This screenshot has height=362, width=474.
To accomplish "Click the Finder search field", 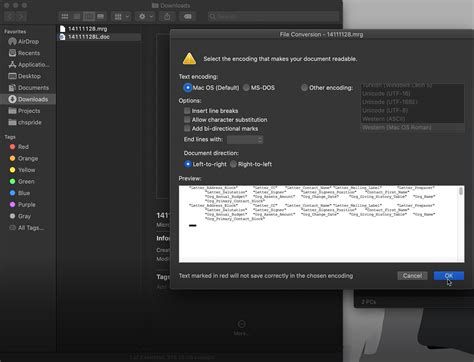I will [273, 16].
